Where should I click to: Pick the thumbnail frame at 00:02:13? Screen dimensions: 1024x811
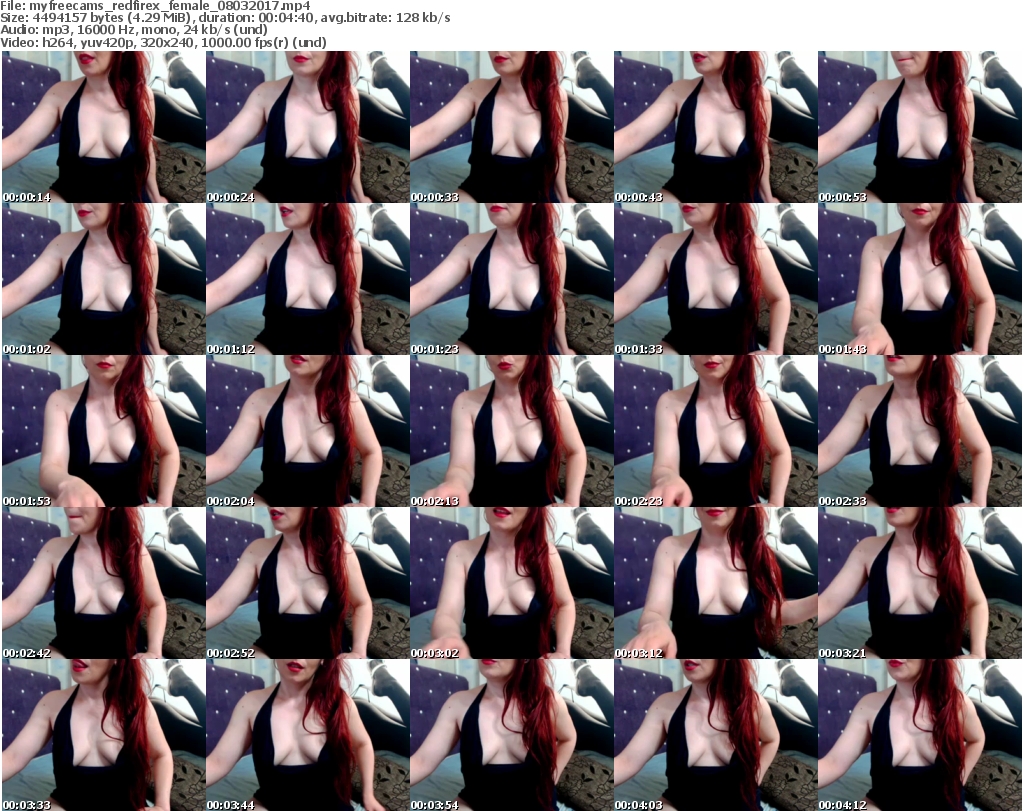point(511,431)
